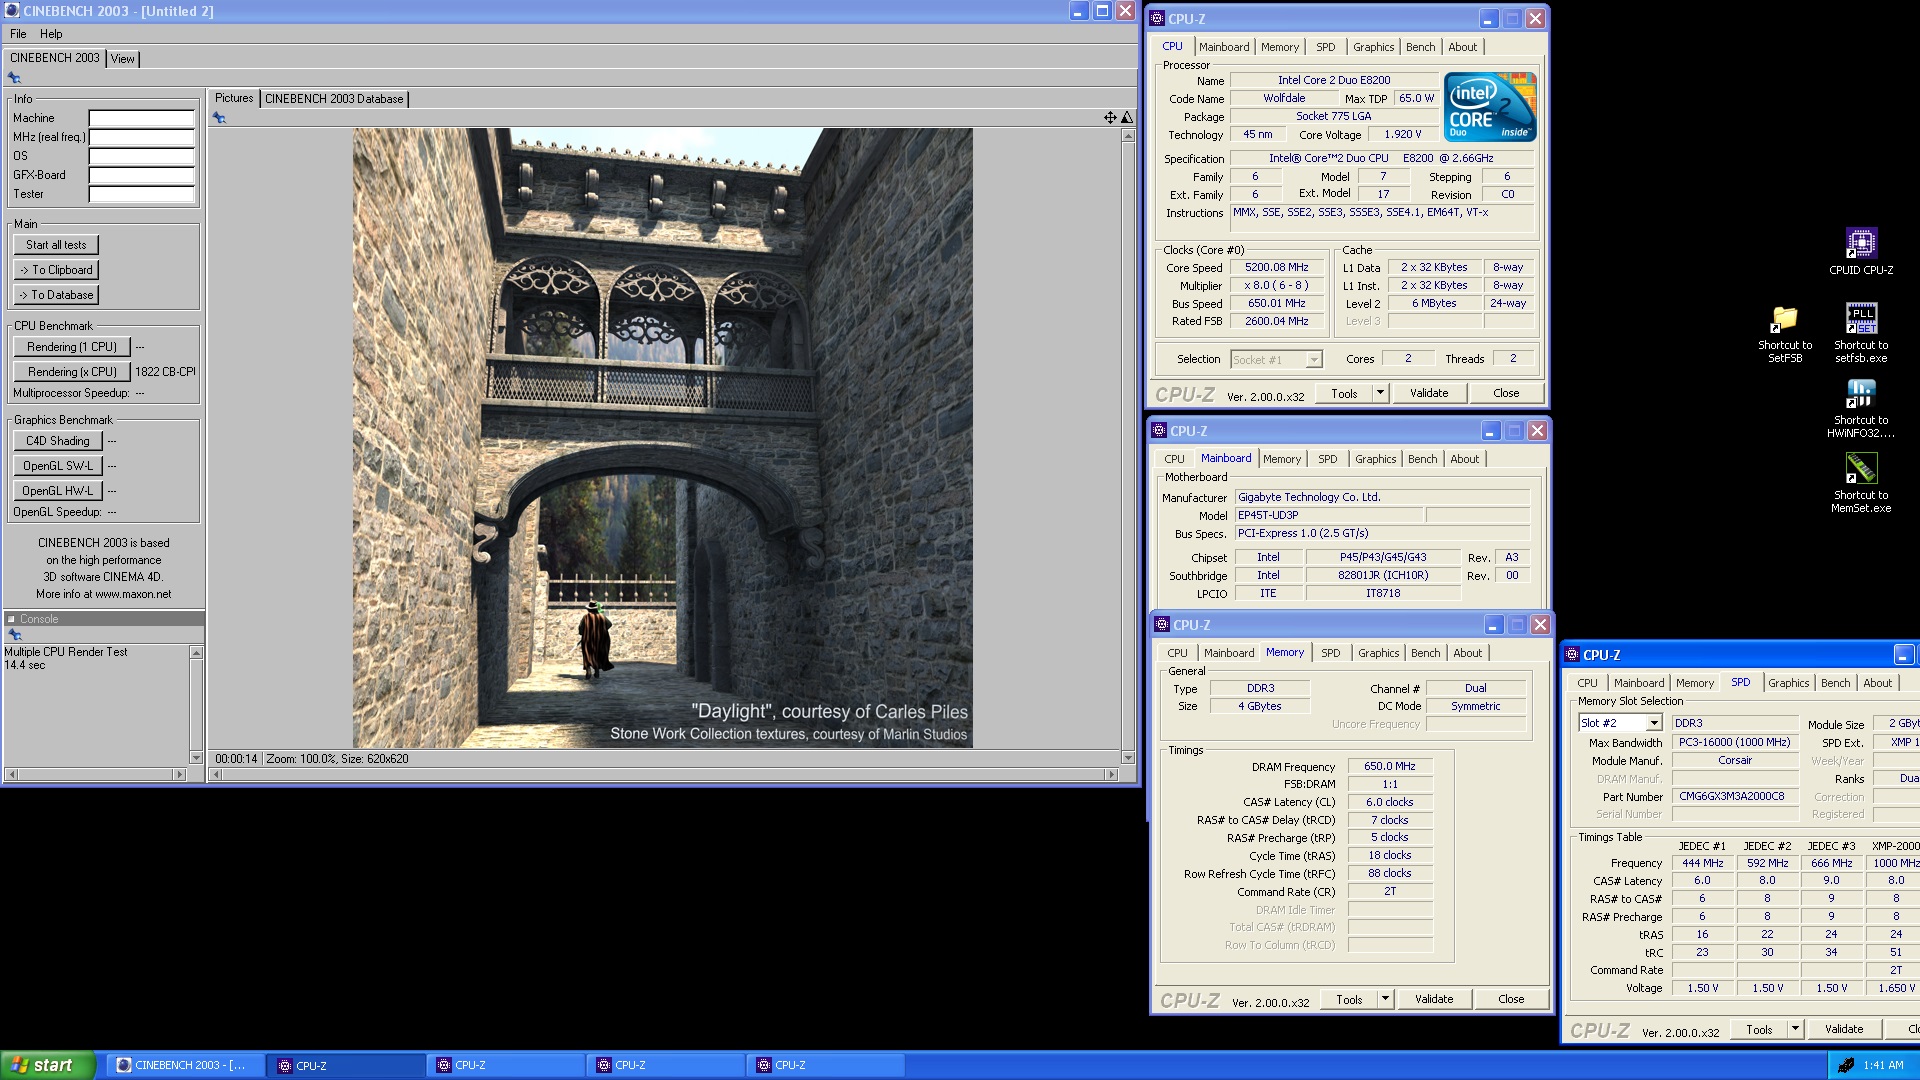Screen dimensions: 1920x1080
Task: Switch to CINEBENCH 2003 Database tab
Action: (x=334, y=99)
